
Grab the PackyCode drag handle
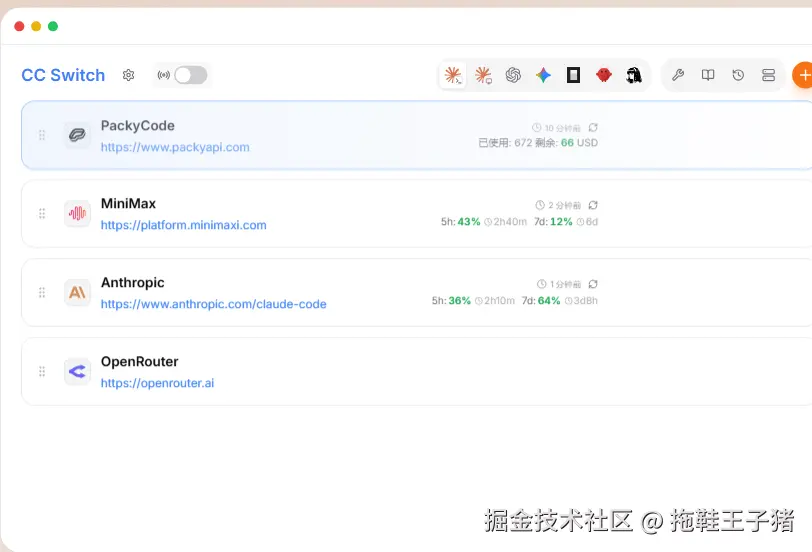[42, 135]
